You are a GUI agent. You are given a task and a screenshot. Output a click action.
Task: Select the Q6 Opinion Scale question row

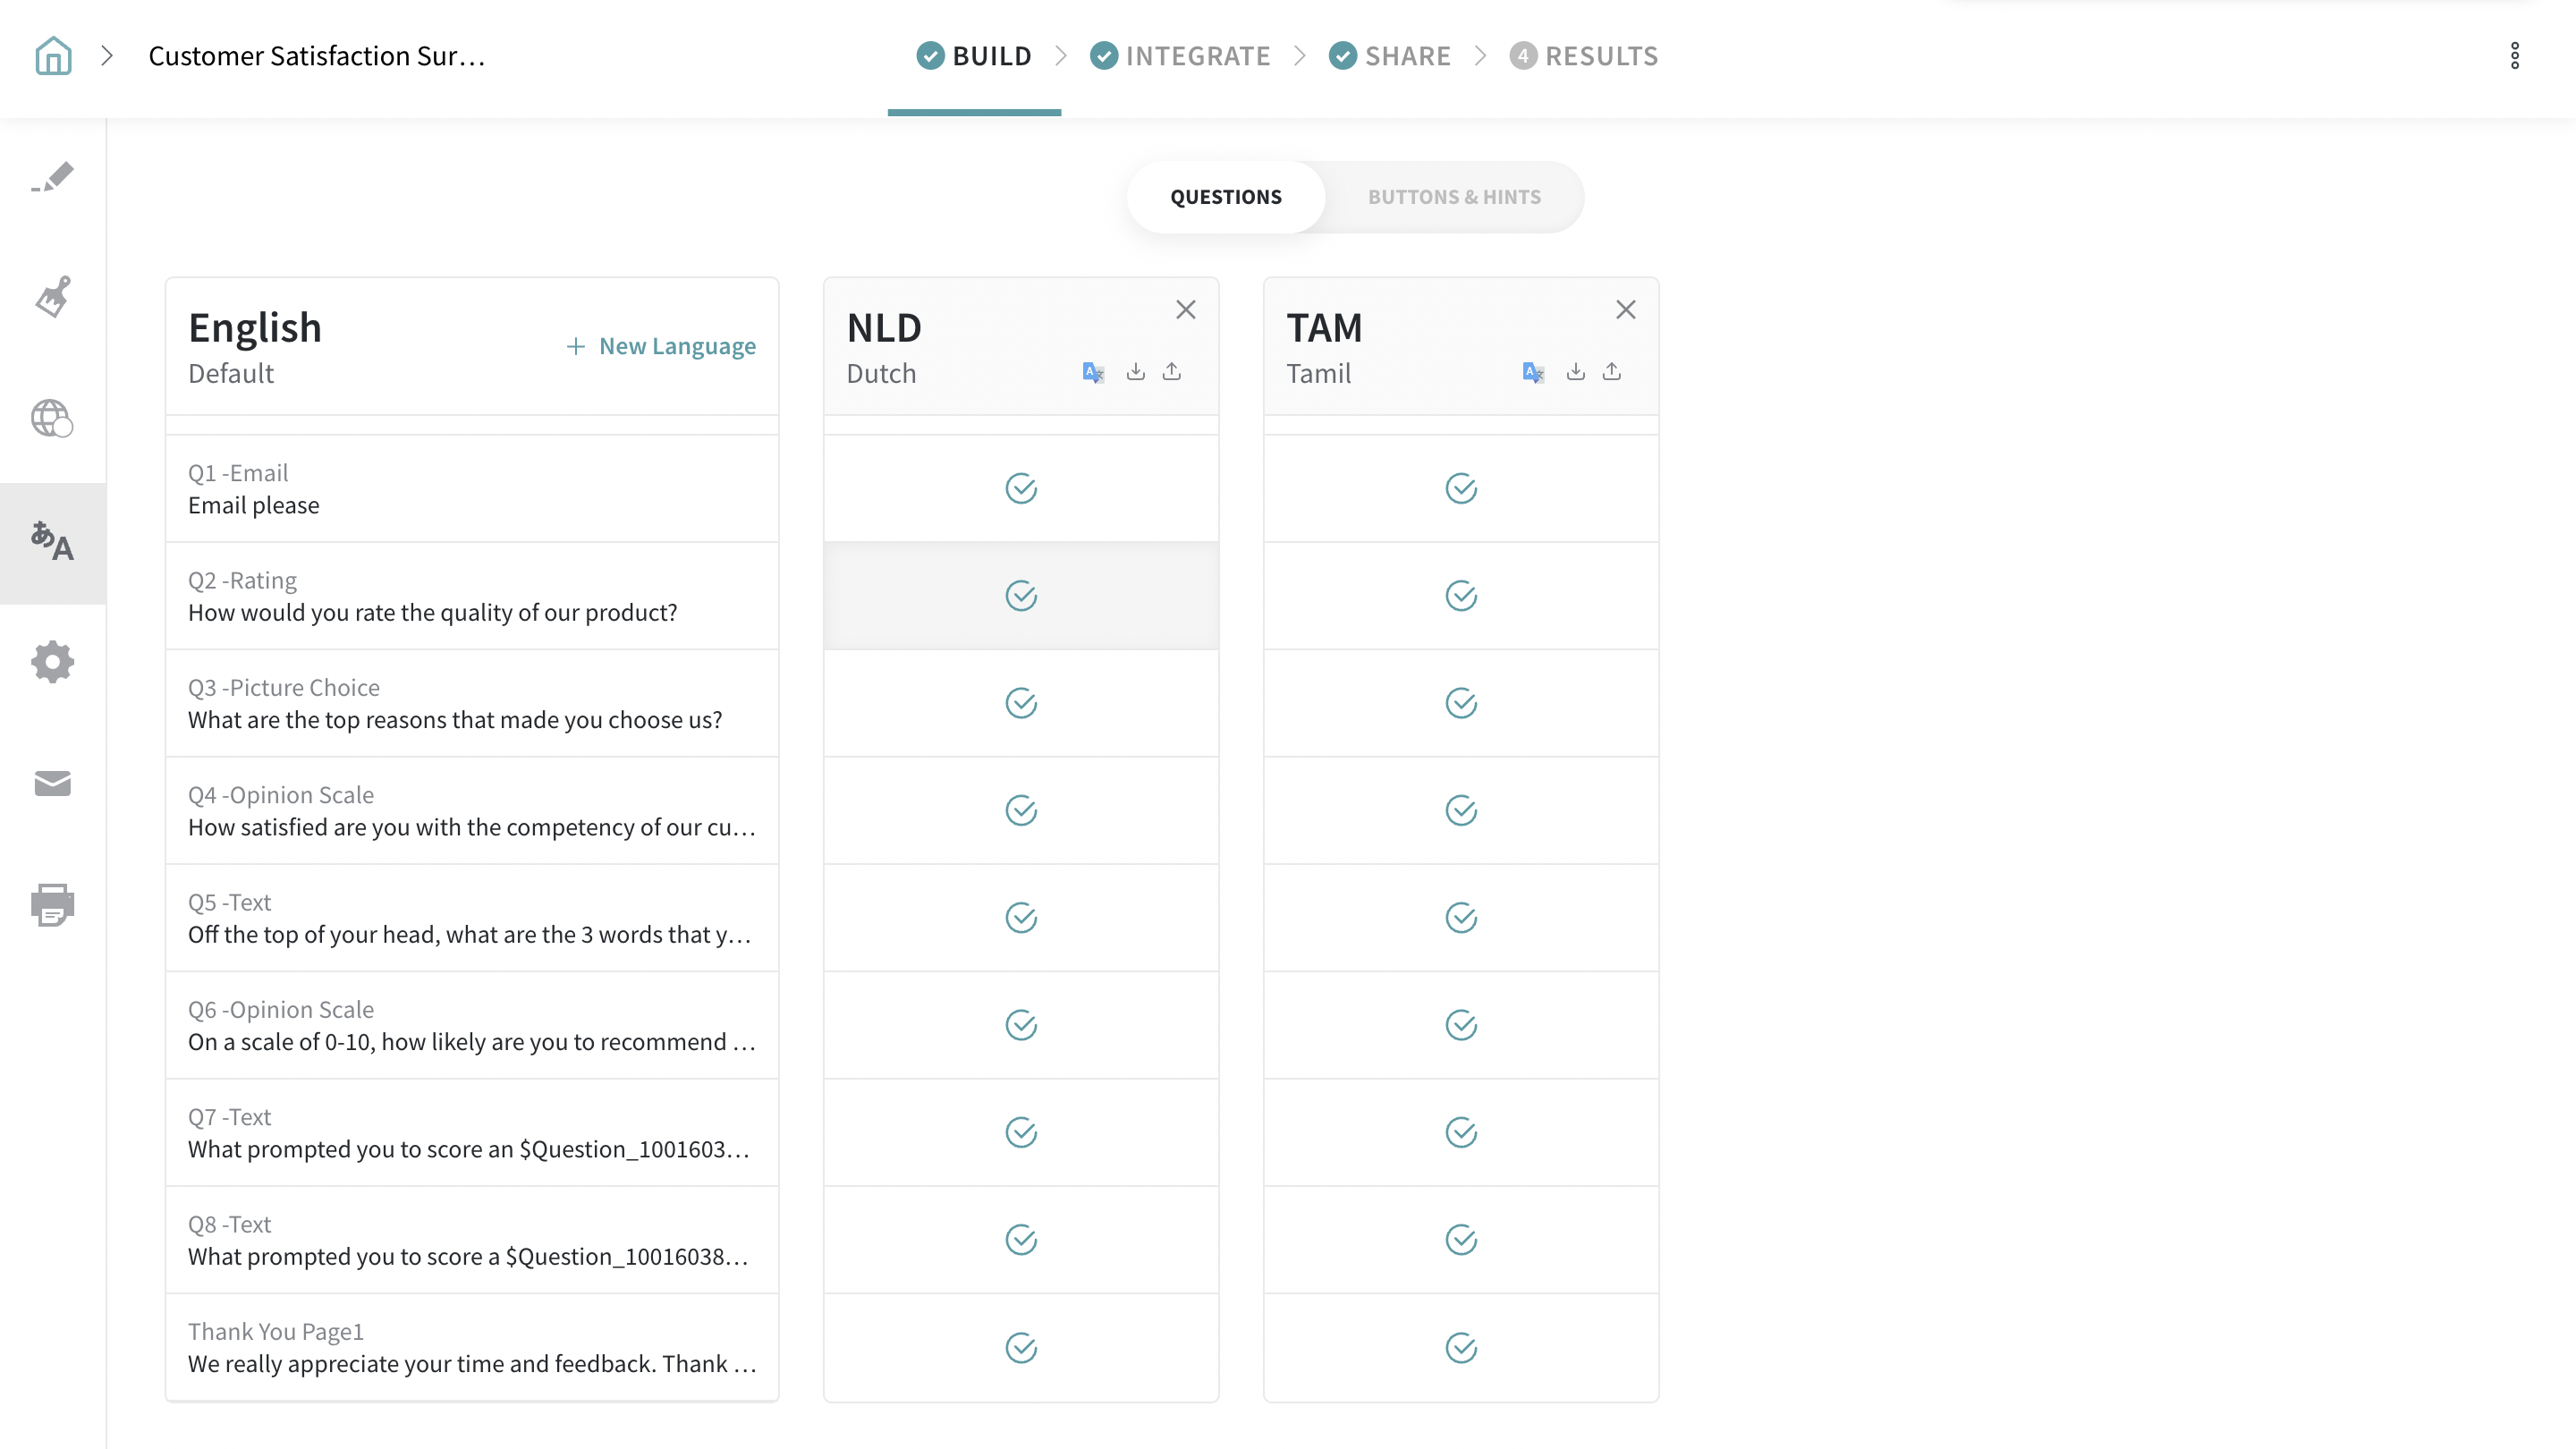pyautogui.click(x=472, y=1025)
